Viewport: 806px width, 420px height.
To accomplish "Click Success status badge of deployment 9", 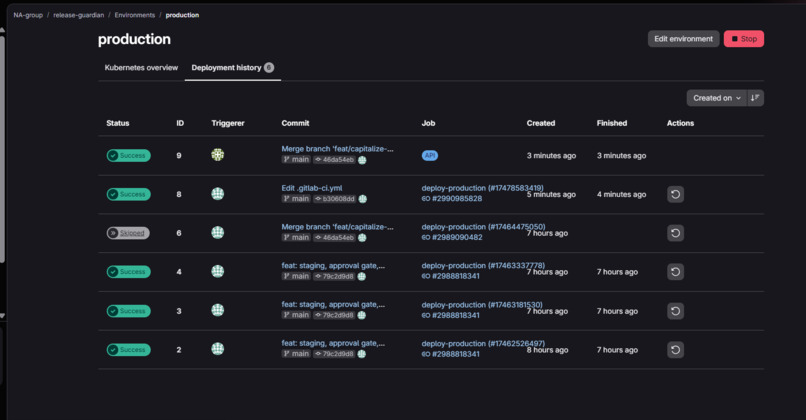I will point(129,156).
